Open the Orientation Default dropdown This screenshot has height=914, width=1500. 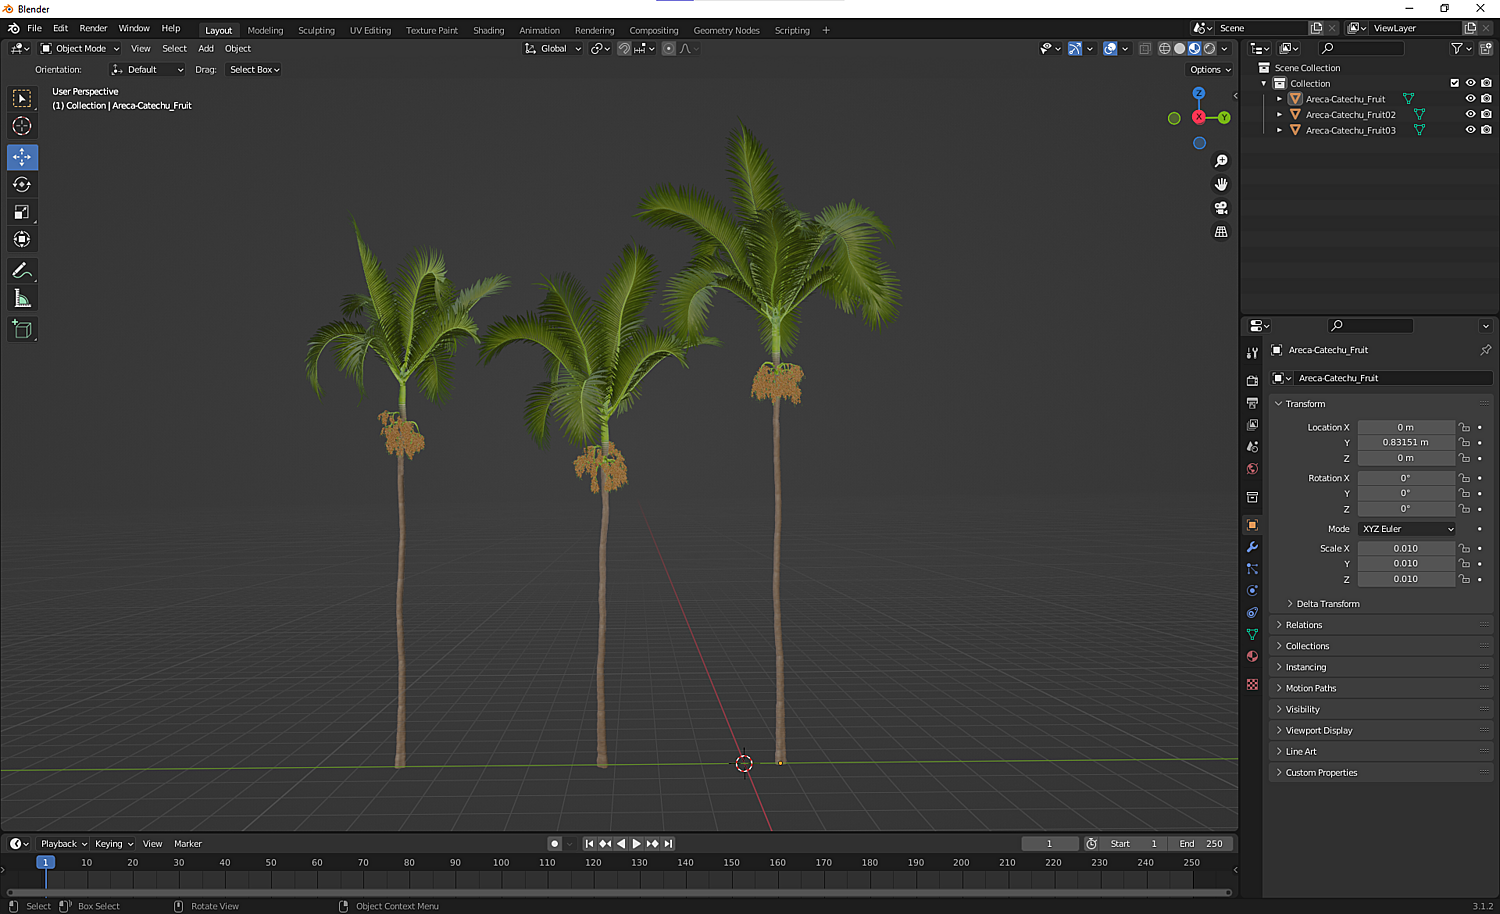coord(147,70)
